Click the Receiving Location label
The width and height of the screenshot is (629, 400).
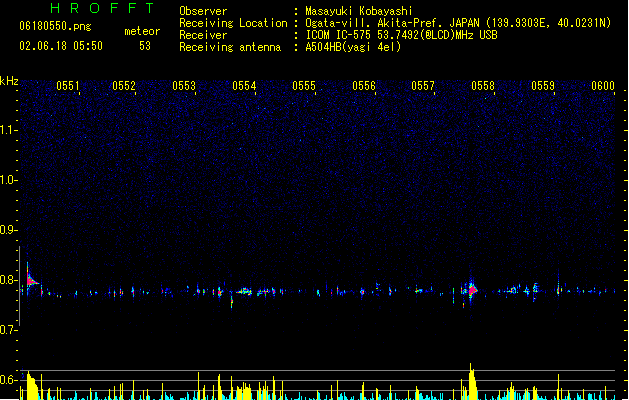pyautogui.click(x=233, y=23)
